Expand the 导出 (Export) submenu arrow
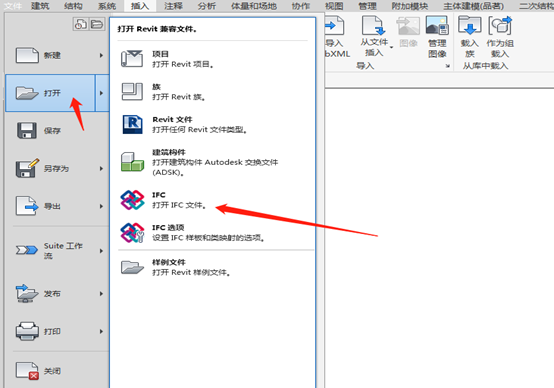The width and height of the screenshot is (554, 388). click(x=101, y=206)
